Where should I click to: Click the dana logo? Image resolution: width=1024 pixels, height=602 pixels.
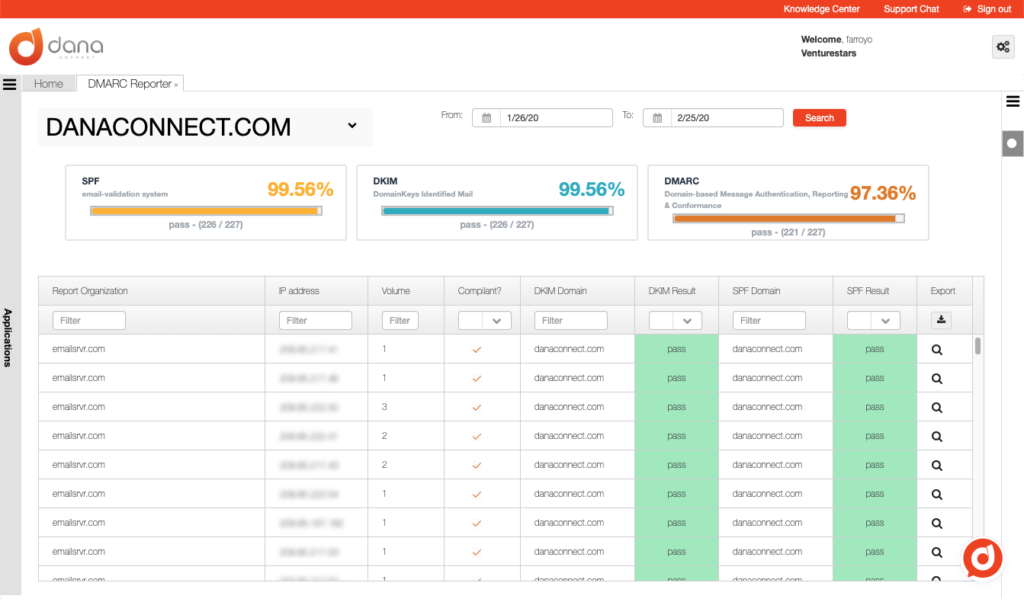tap(56, 46)
